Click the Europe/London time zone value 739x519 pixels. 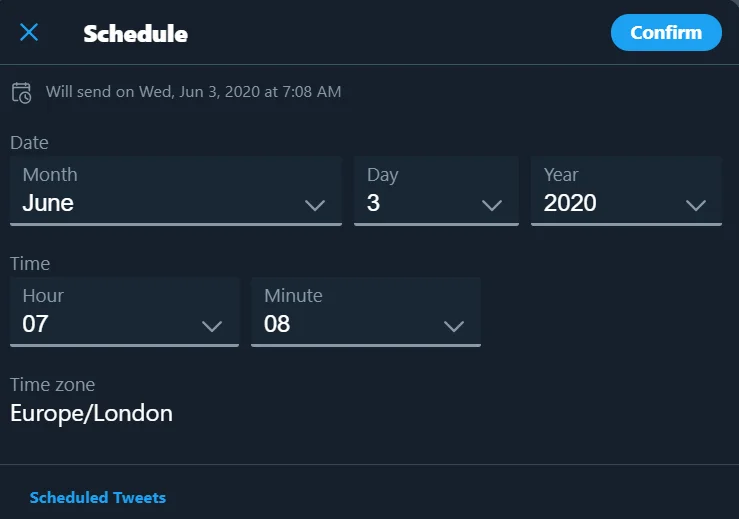[x=91, y=413]
